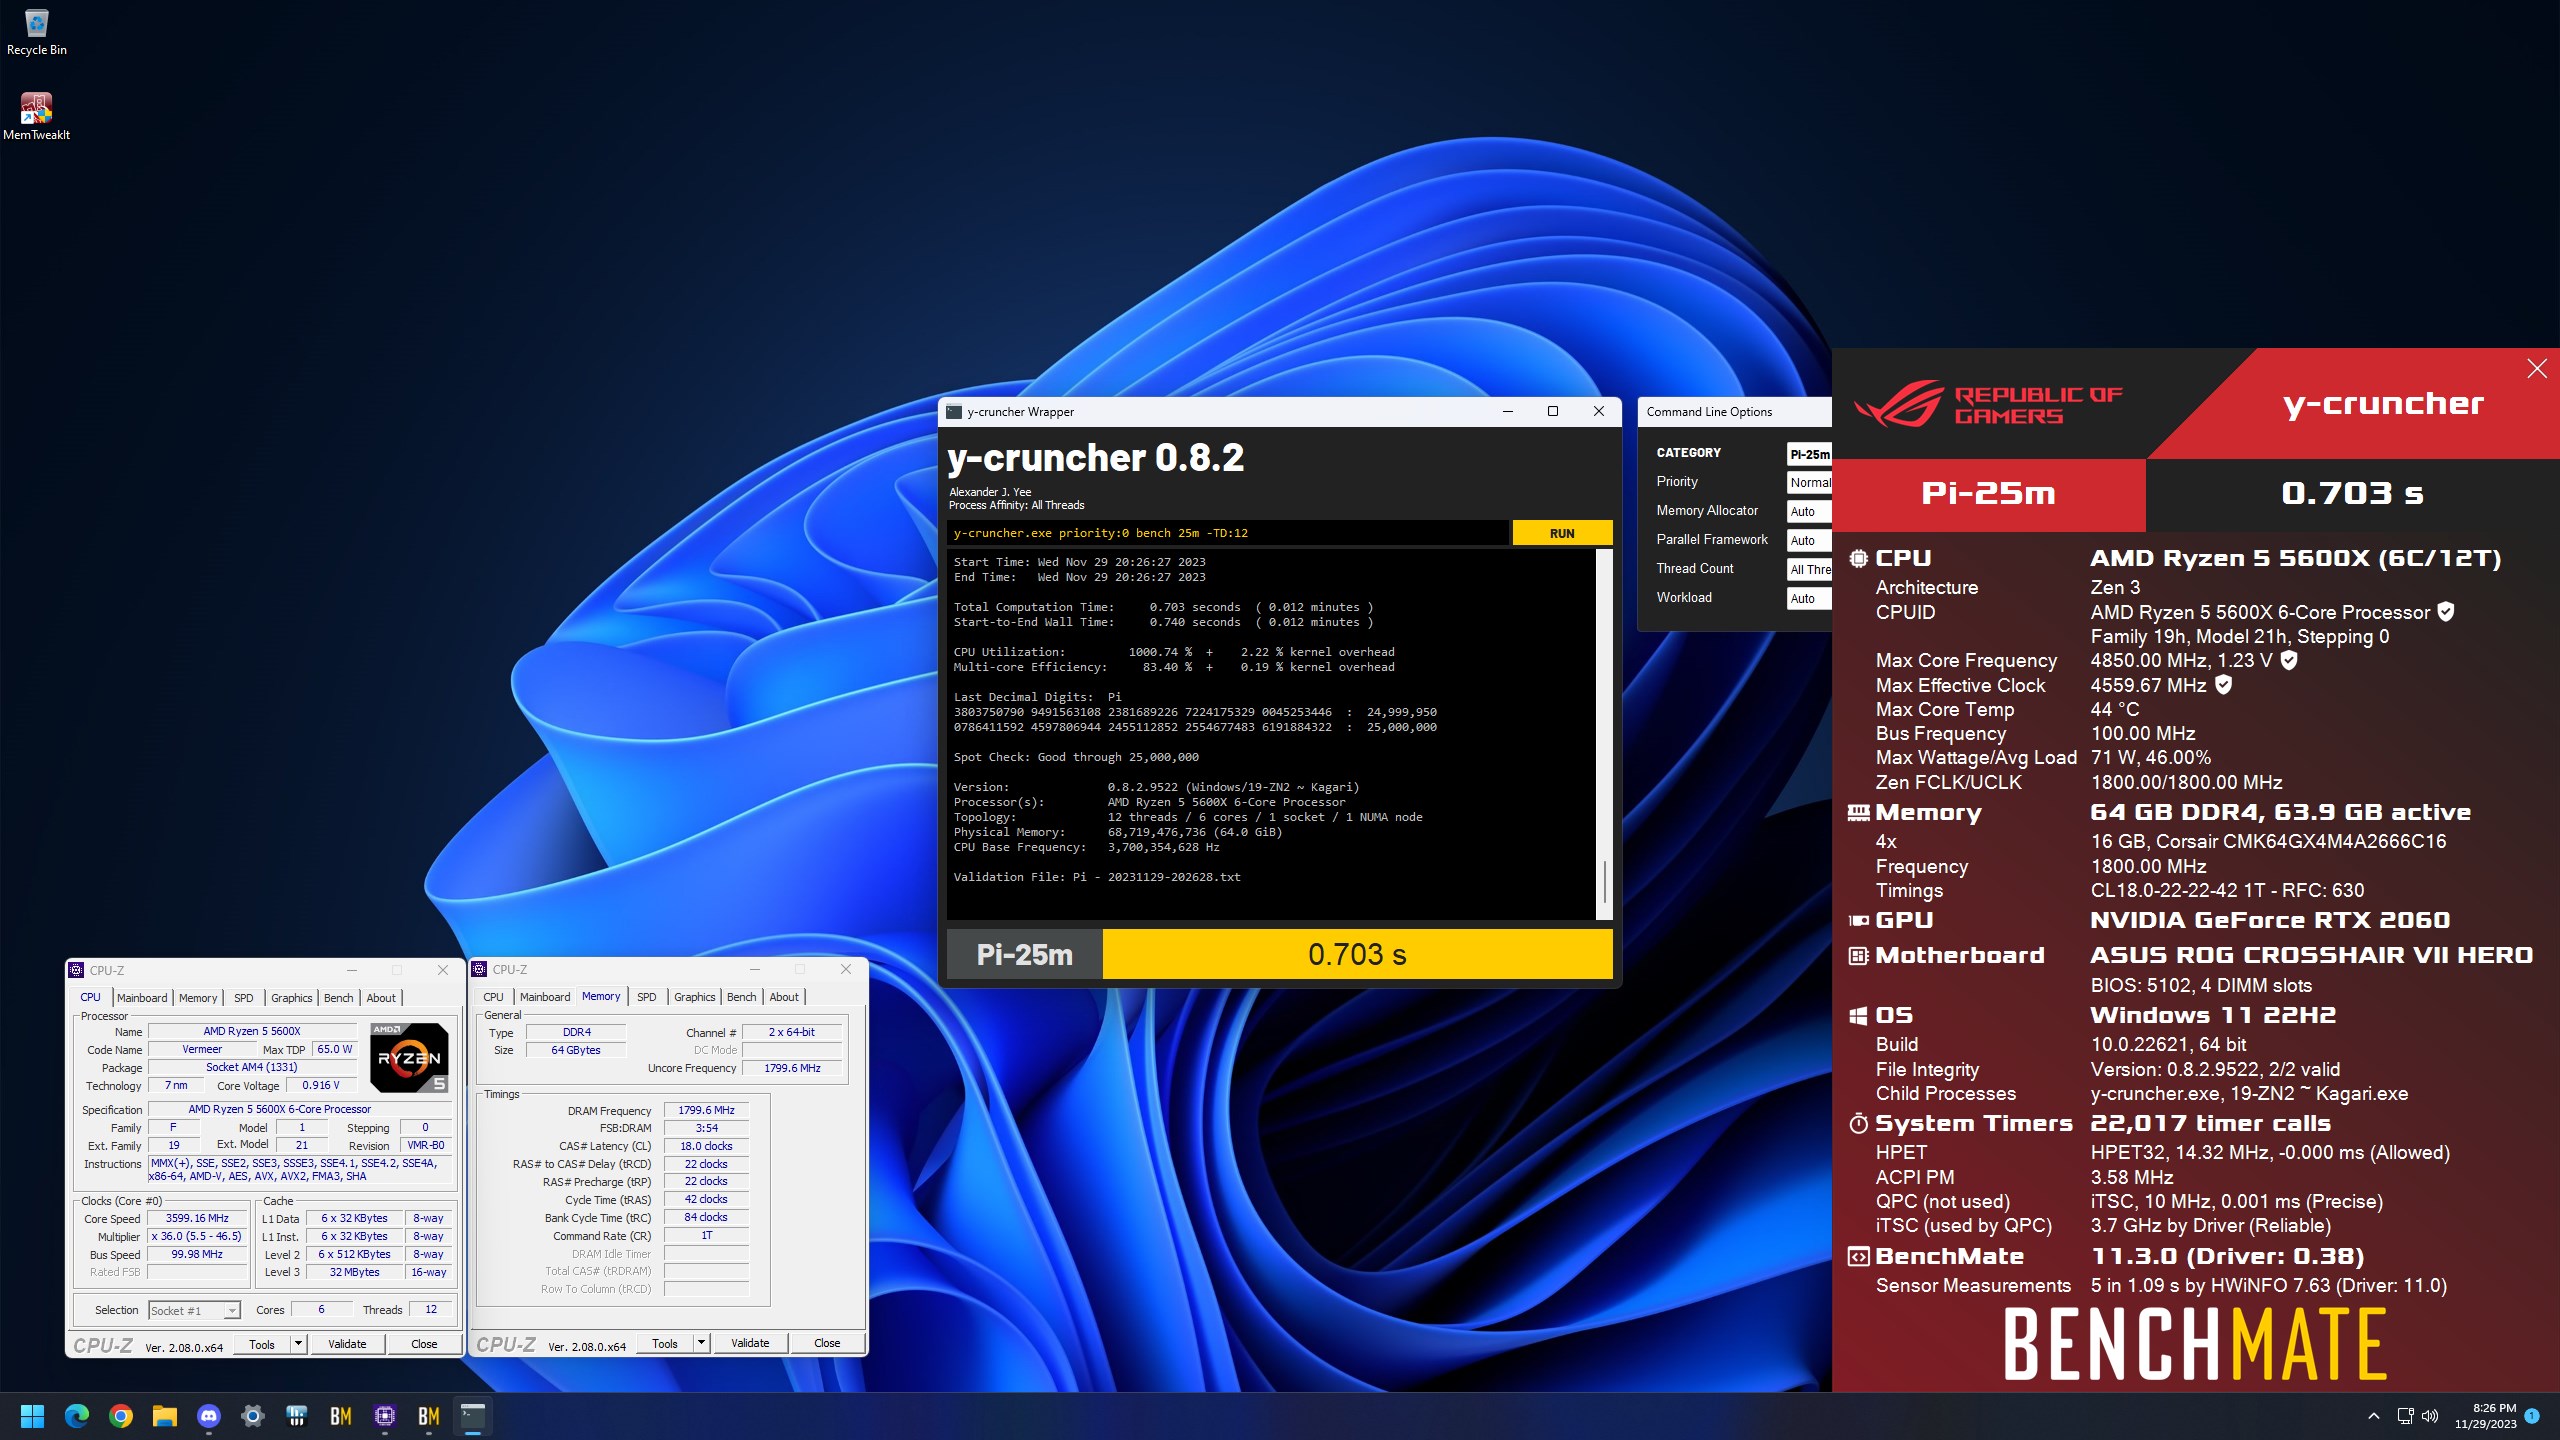Click the Windows OS icon in BenchMate
The image size is (2560, 1440).
[1858, 1016]
